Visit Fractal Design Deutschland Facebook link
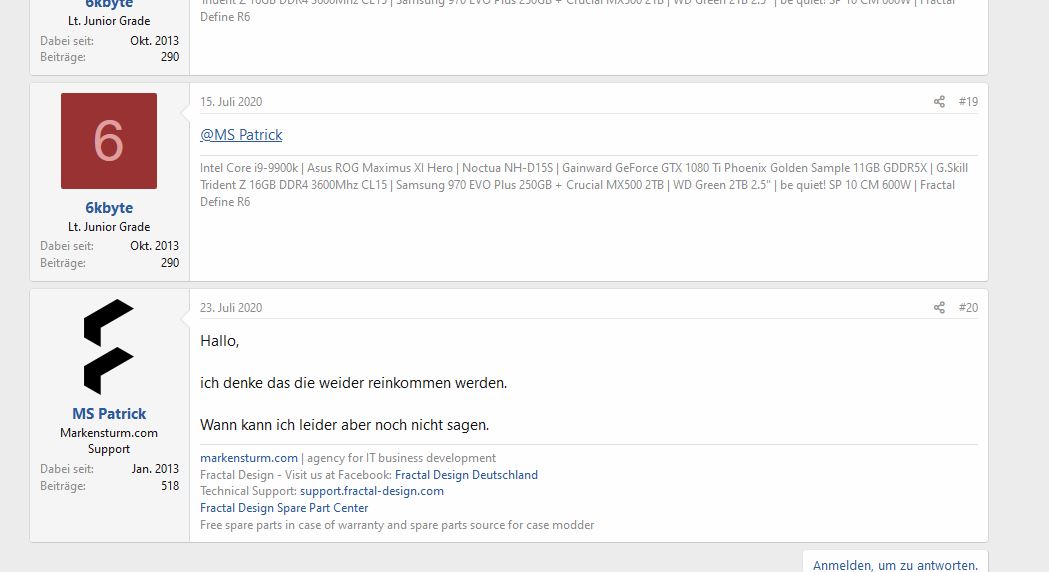Screen dimensions: 1049x572 pos(466,475)
